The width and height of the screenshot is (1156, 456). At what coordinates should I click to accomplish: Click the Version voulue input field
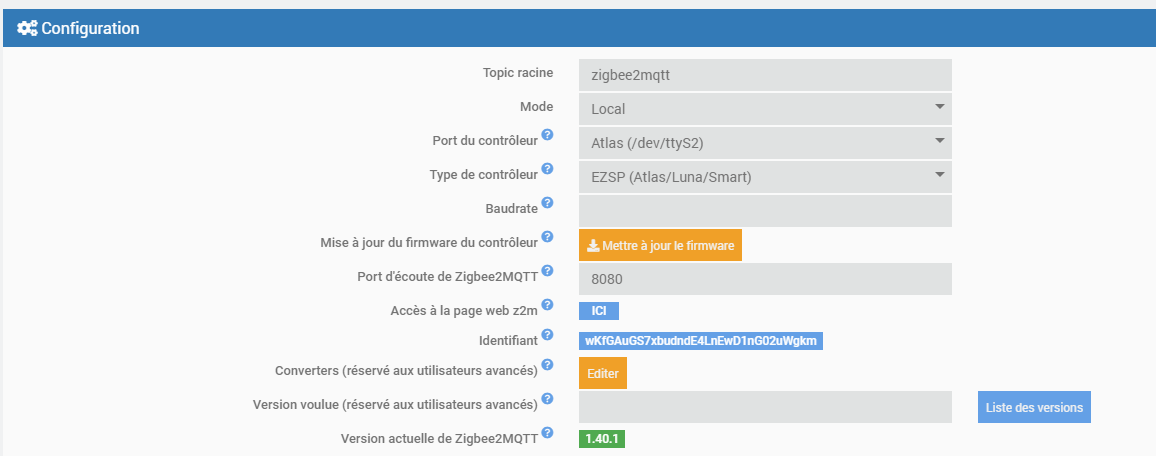(x=765, y=407)
